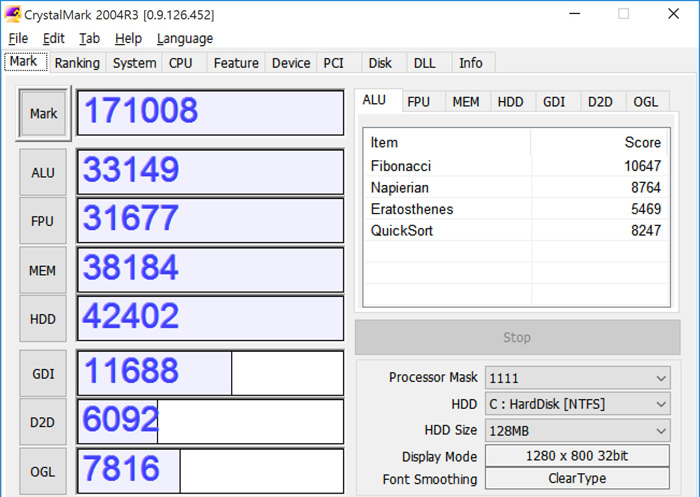Run all benchmarks with Mark button
700x497 pixels.
[43, 113]
